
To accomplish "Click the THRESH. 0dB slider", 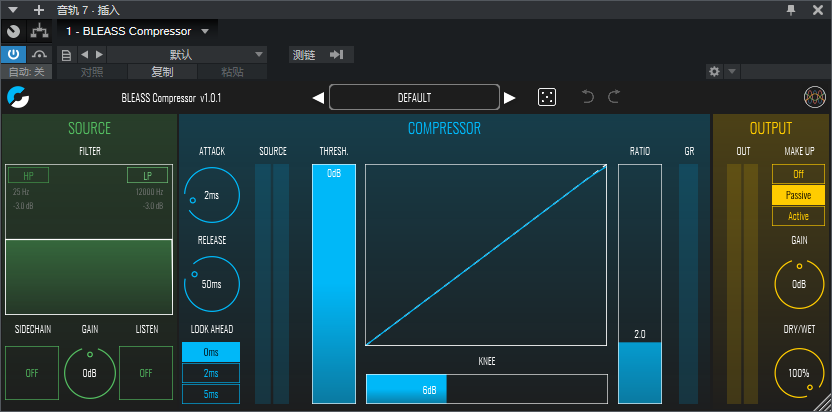I will click(x=334, y=284).
